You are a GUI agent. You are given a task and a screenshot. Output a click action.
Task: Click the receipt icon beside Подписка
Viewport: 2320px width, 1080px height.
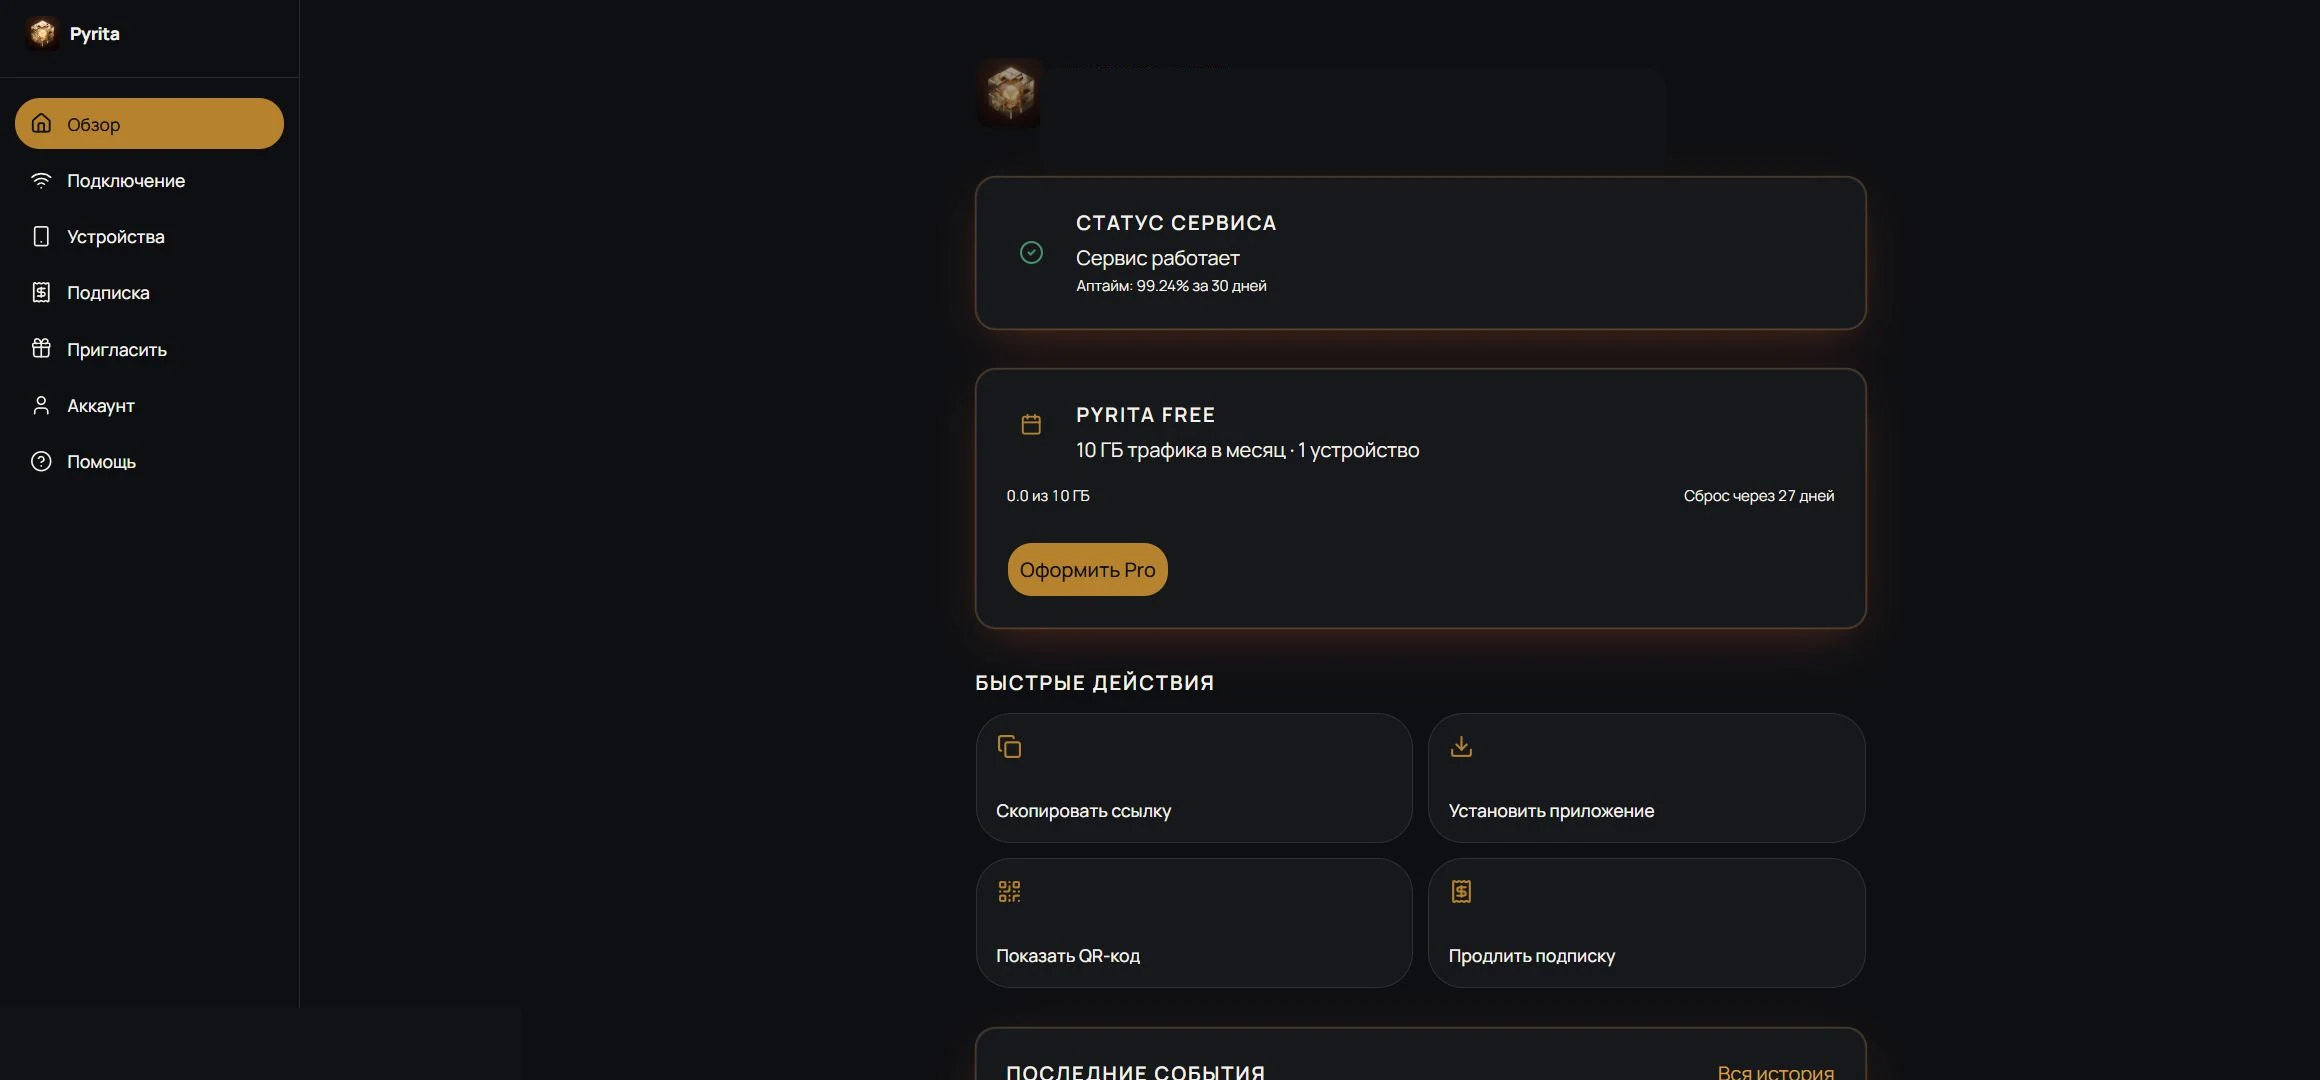(41, 292)
